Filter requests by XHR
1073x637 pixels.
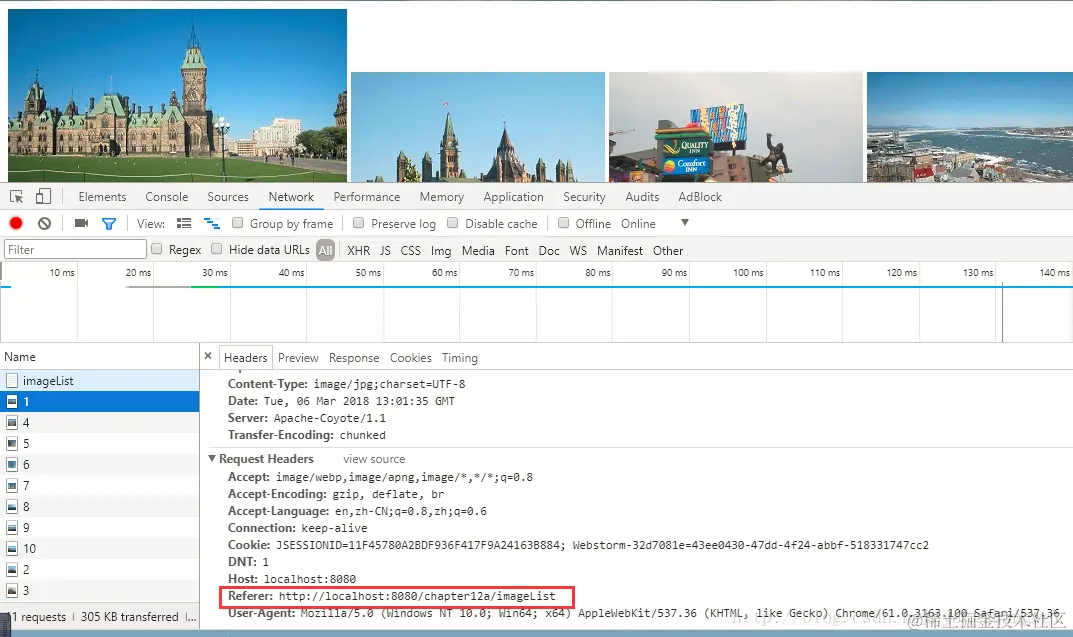359,250
